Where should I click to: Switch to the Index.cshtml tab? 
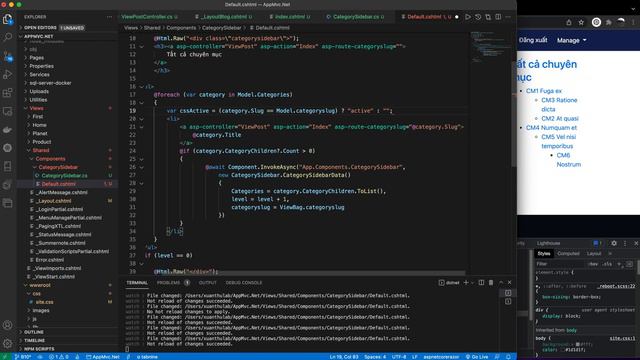pos(290,17)
